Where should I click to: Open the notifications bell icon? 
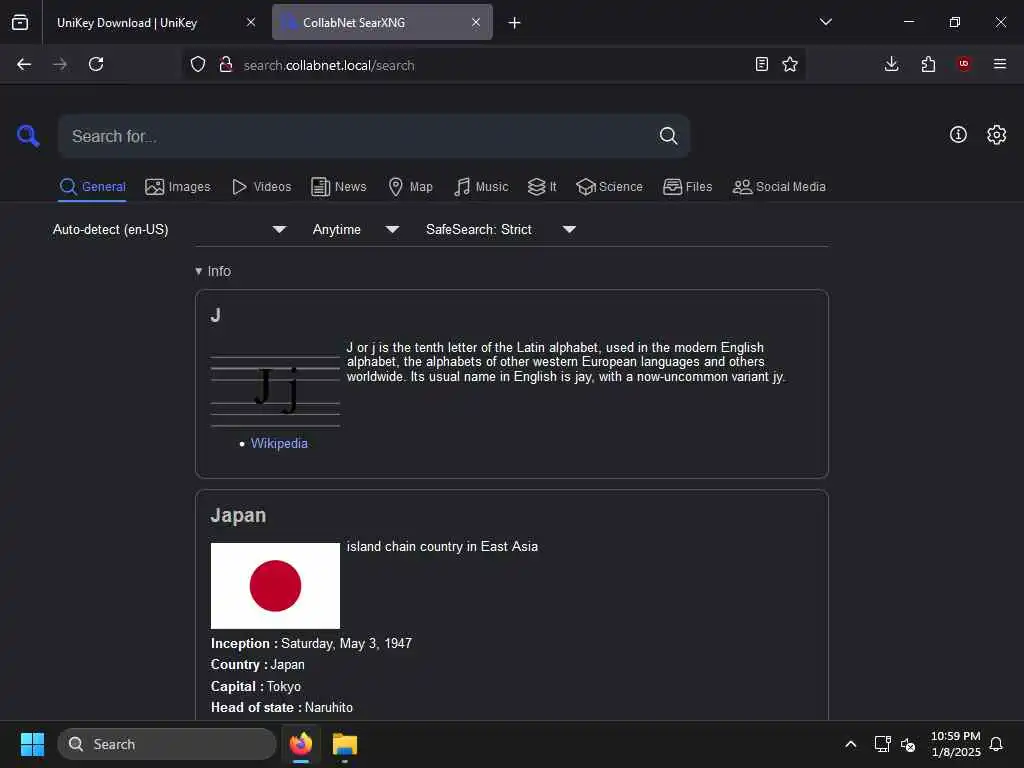[996, 744]
